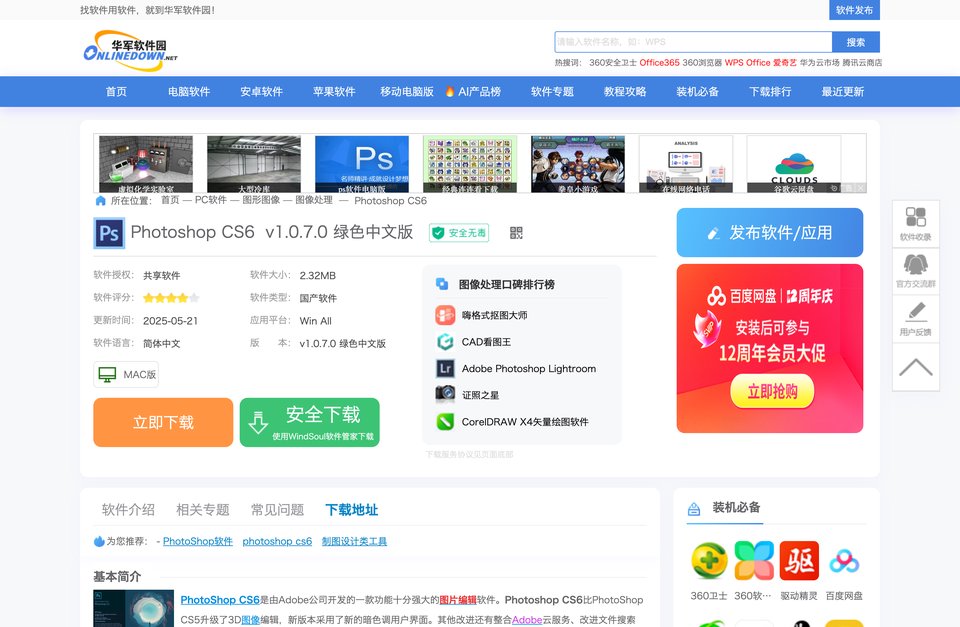Click the green 安全下载 button
This screenshot has height=627, width=960.
click(x=310, y=422)
